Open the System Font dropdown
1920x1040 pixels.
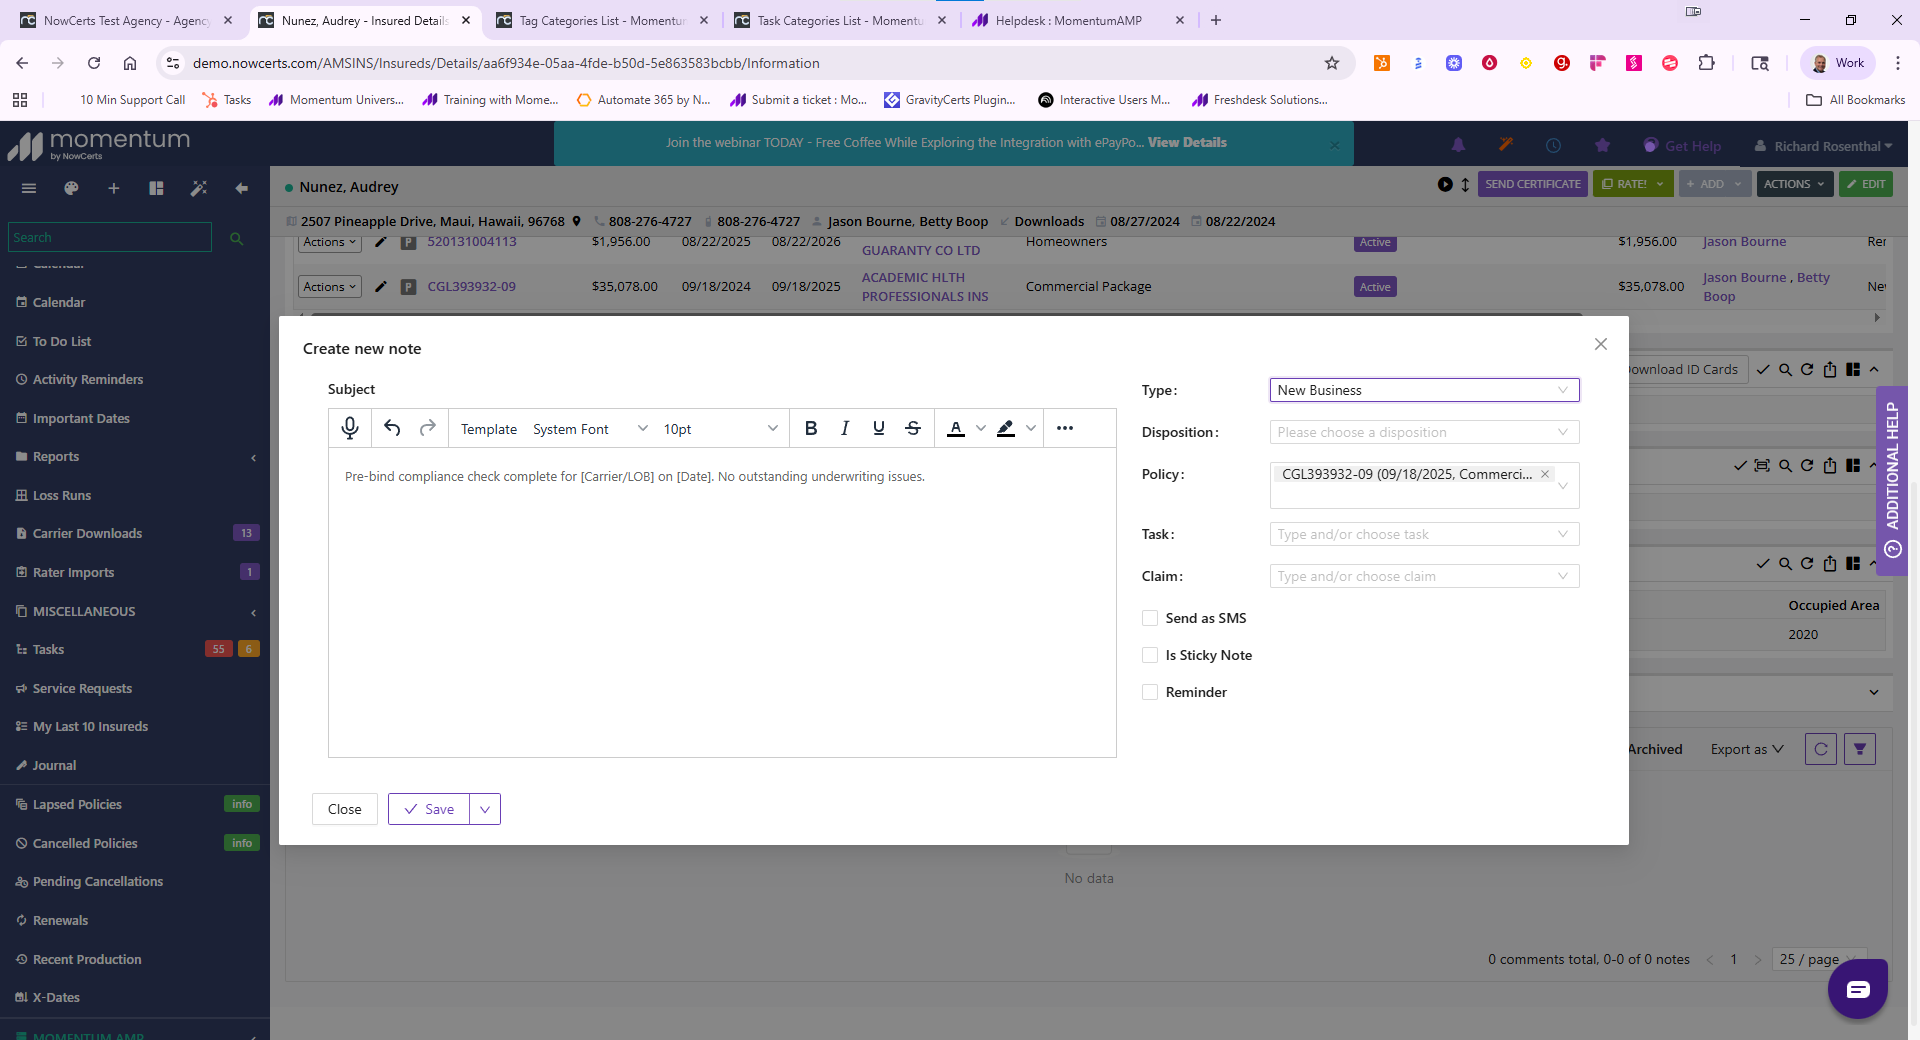tap(590, 429)
